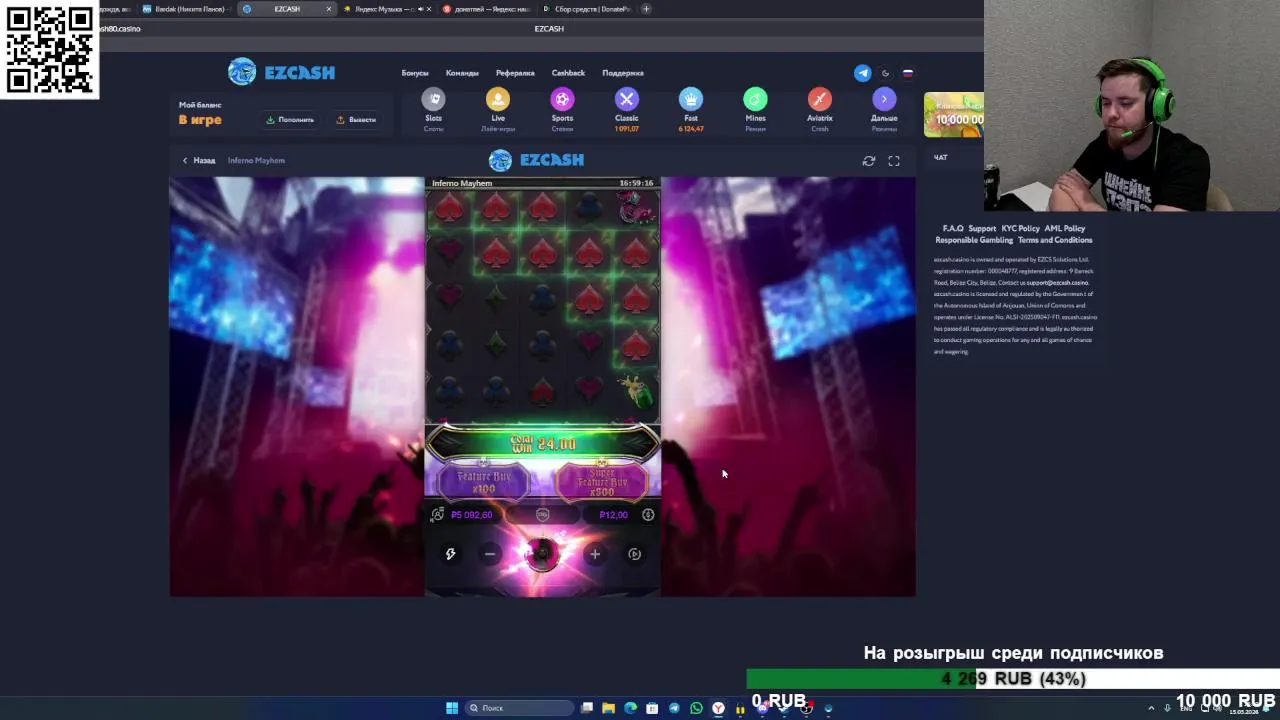Open Telegram from taskbar

674,708
